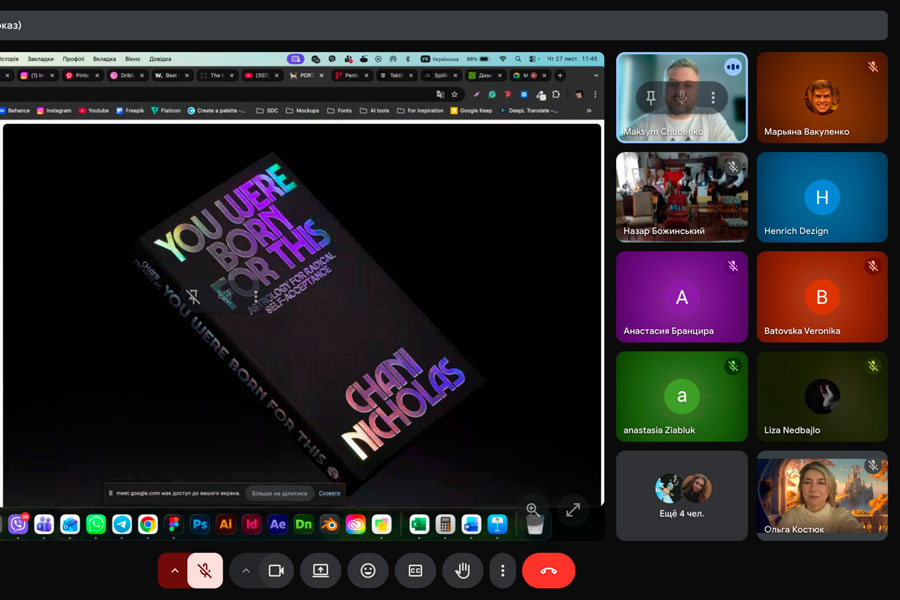This screenshot has width=900, height=600.
Task: Pin Maksym Chubenko's video tile
Action: (x=651, y=97)
